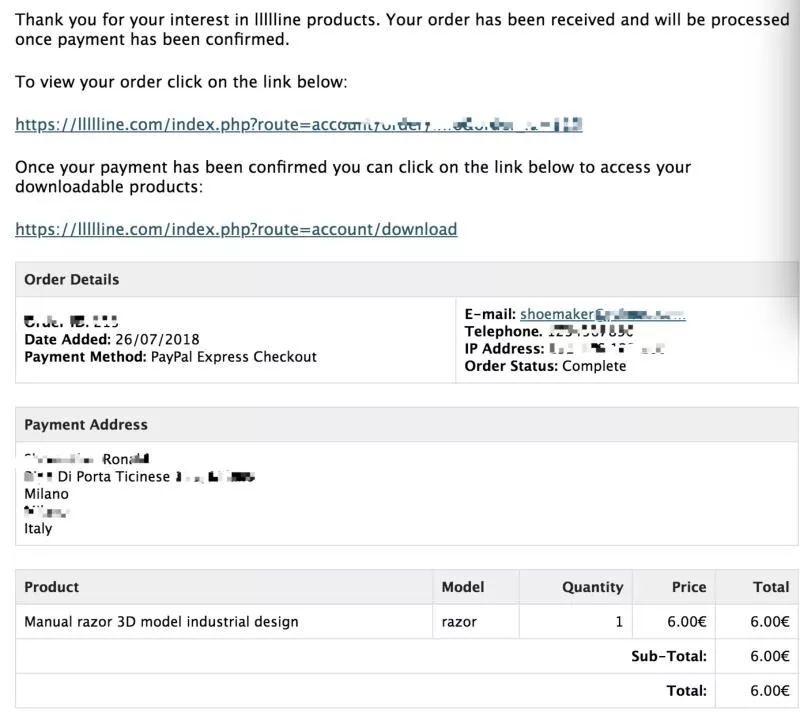Image resolution: width=800 pixels, height=728 pixels.
Task: Click the Di Porta Ticinese address line
Action: 139,476
